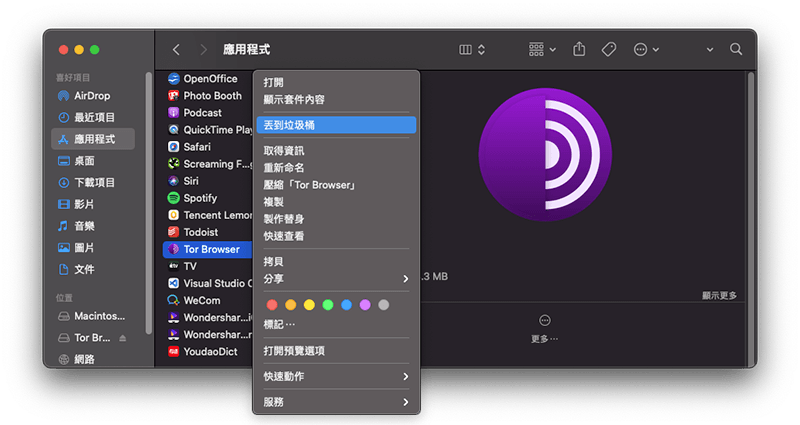Choose 重新命名 in the context menu

(x=284, y=168)
